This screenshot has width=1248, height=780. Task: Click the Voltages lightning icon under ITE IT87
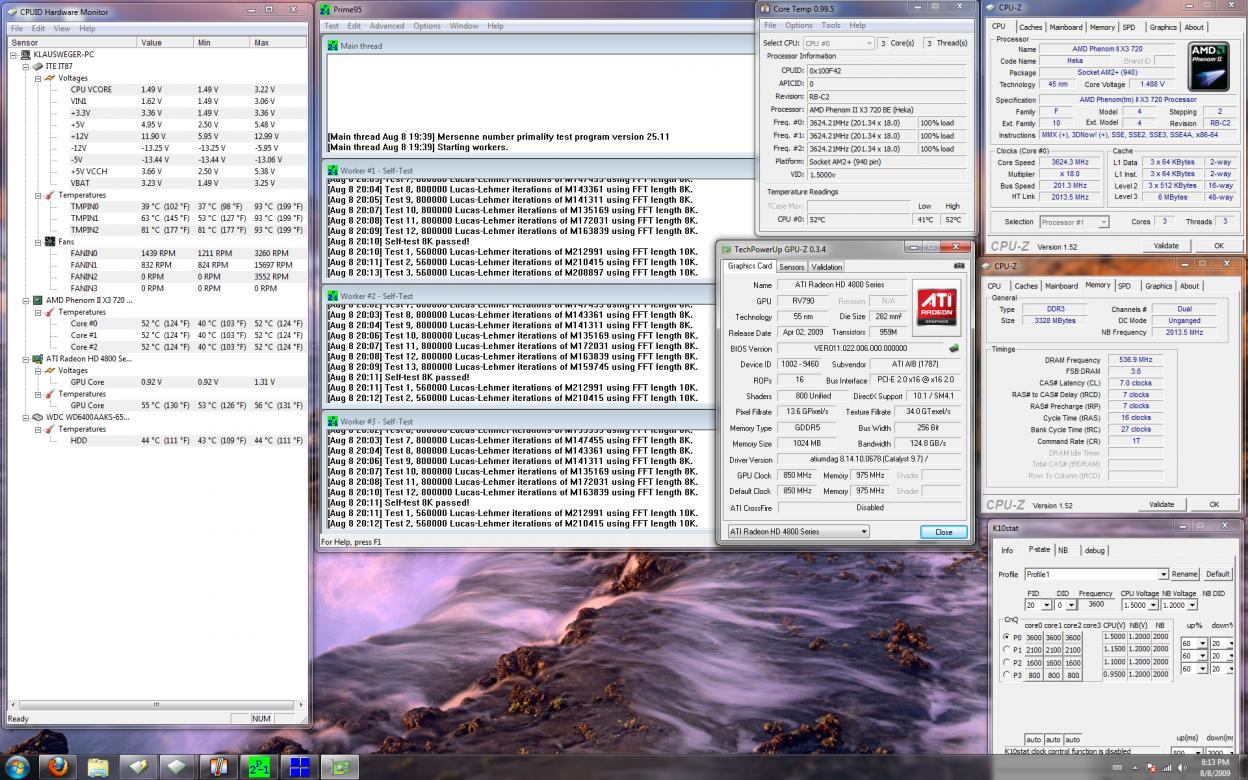(x=49, y=78)
